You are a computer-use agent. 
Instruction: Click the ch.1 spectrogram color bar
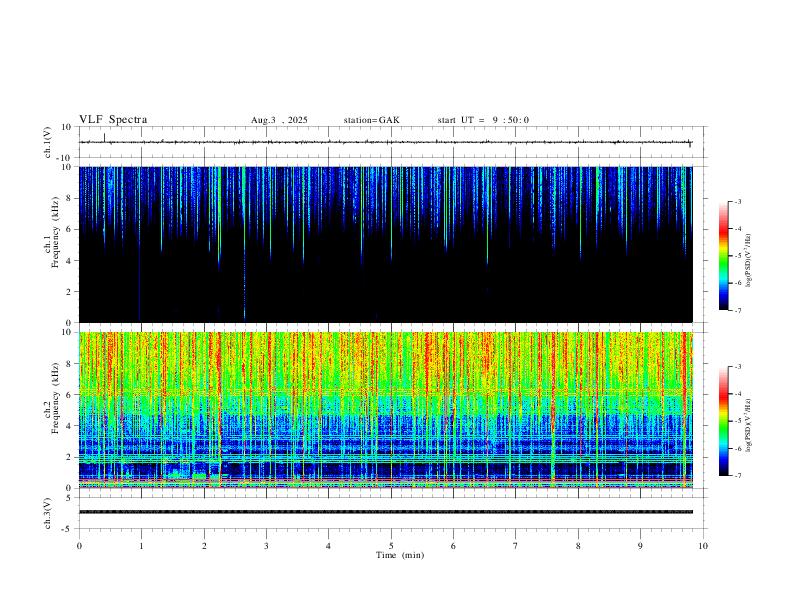point(723,256)
